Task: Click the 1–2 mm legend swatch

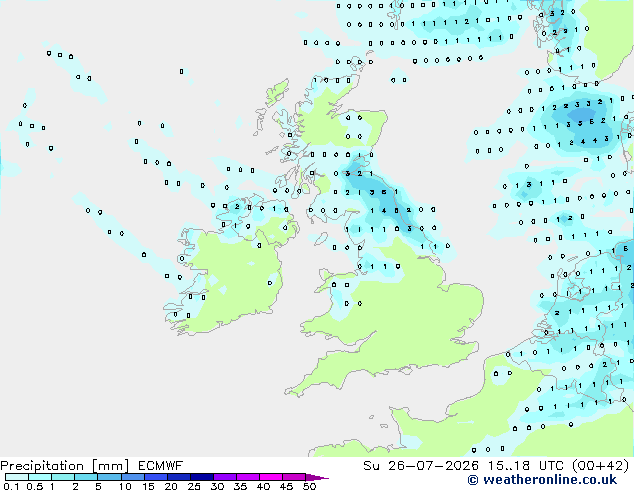Action: (x=63, y=477)
